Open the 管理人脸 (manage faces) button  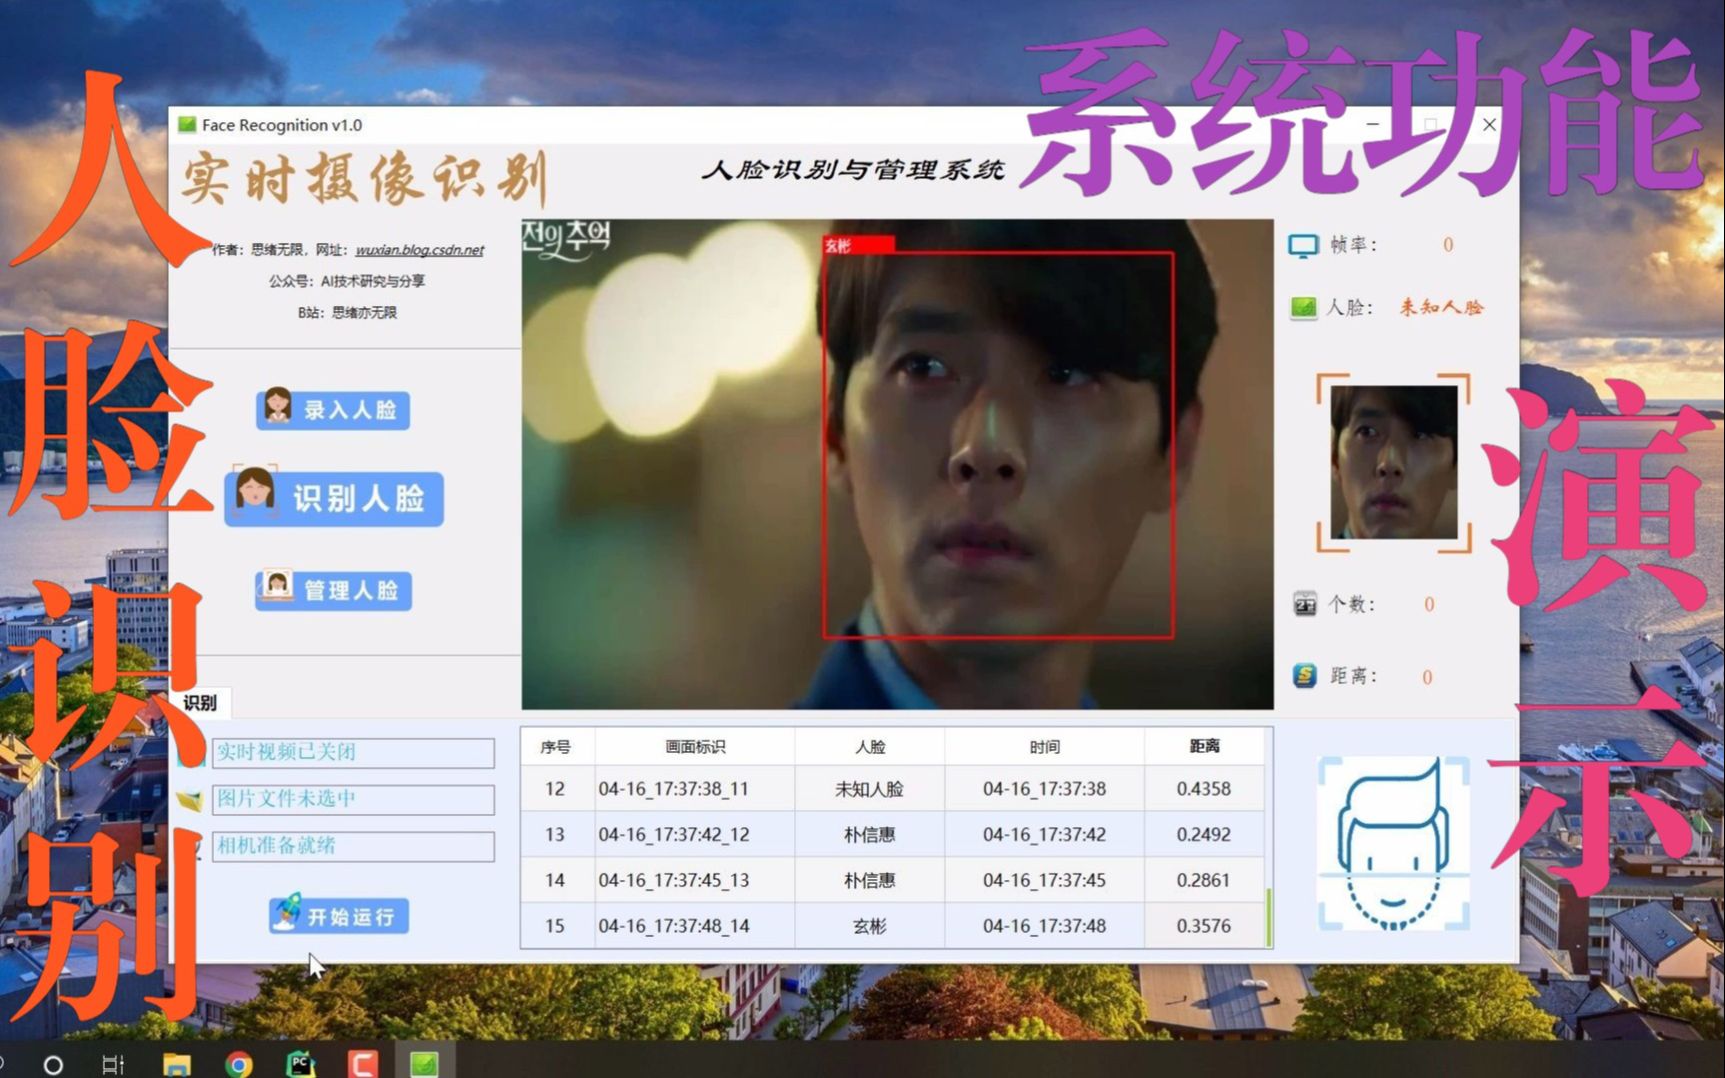tap(333, 590)
